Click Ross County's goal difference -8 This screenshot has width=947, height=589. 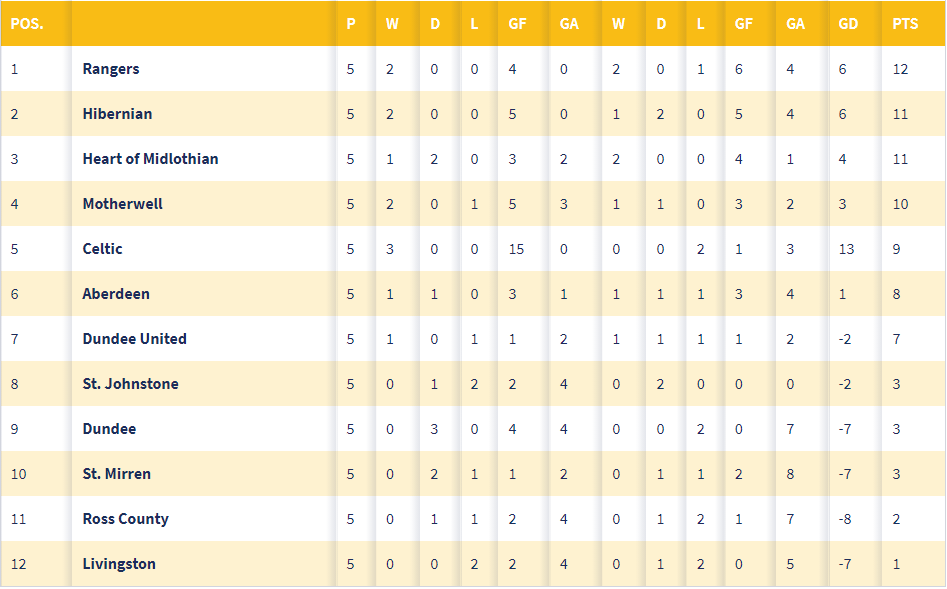845,519
